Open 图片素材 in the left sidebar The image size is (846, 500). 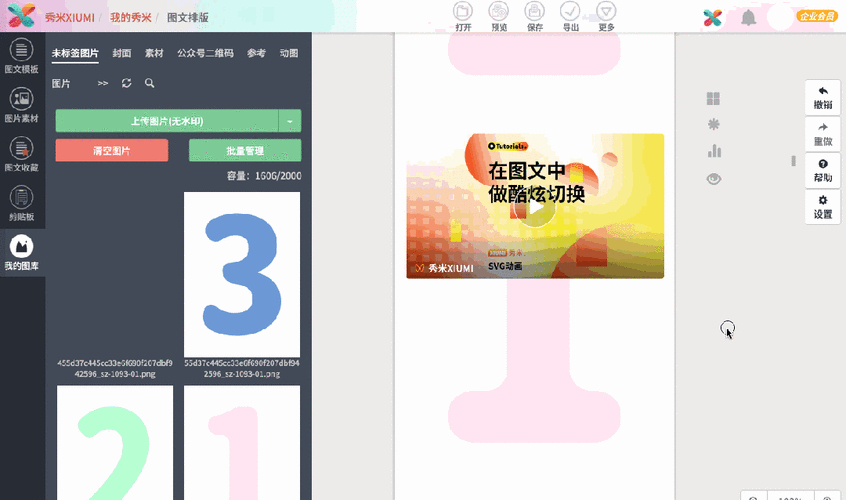click(21, 105)
